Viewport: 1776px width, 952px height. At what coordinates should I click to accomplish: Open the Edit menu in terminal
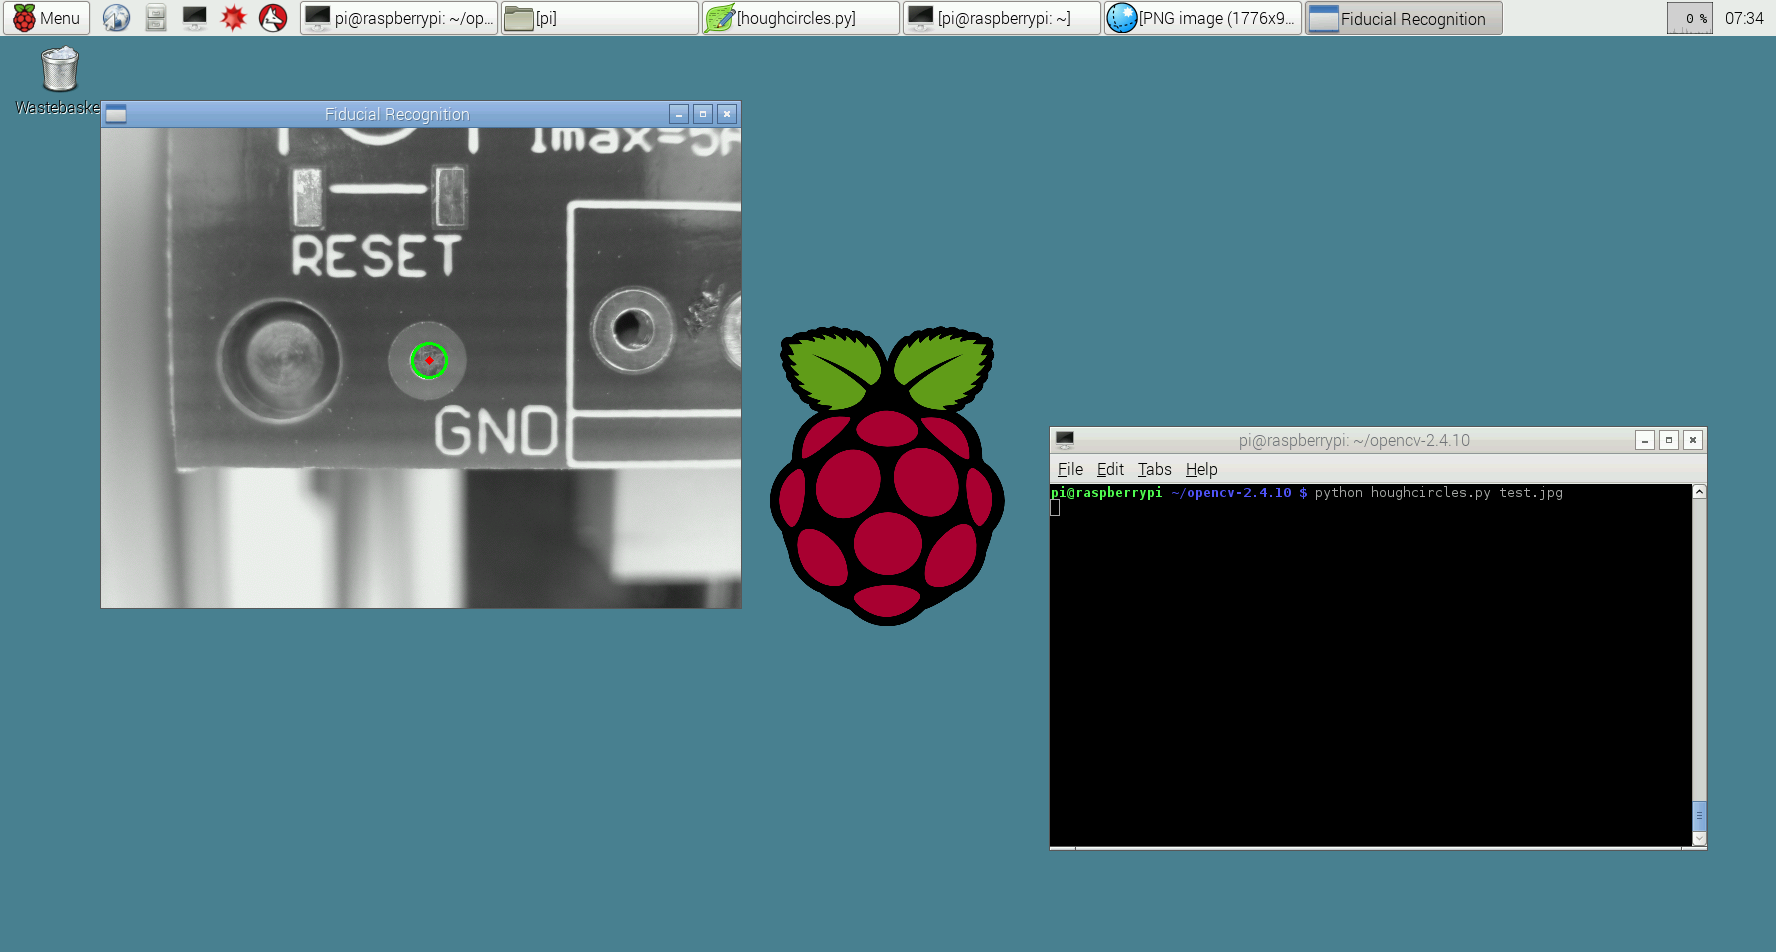(1110, 469)
